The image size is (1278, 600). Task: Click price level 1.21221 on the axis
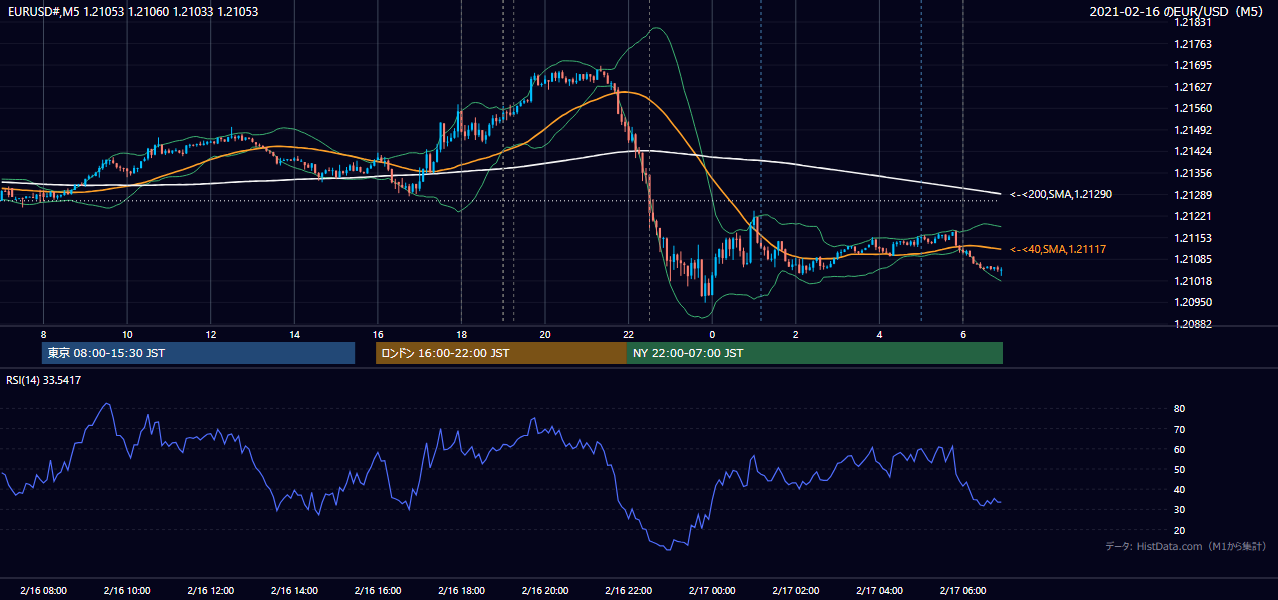point(1194,216)
